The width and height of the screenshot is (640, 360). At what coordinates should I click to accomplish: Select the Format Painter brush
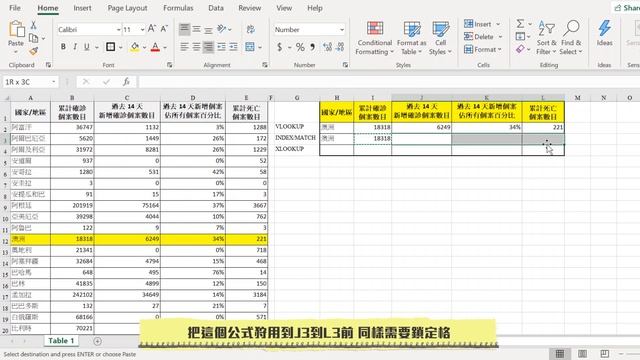click(x=33, y=51)
